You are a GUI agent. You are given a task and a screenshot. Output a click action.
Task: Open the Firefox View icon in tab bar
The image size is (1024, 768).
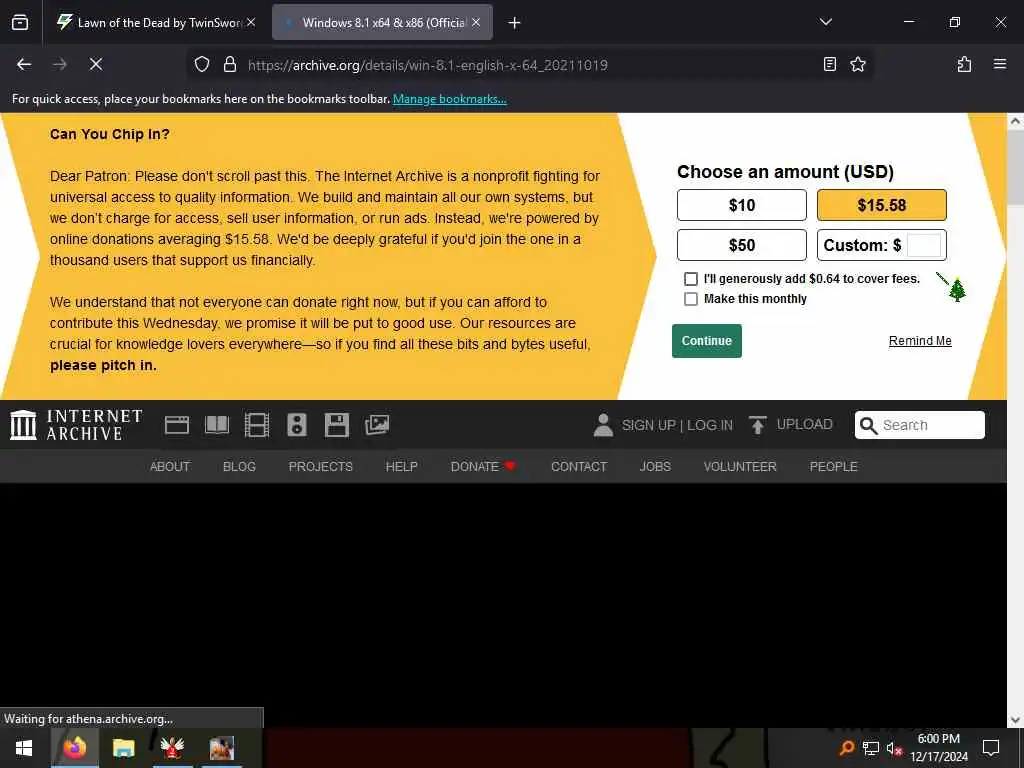pyautogui.click(x=20, y=22)
